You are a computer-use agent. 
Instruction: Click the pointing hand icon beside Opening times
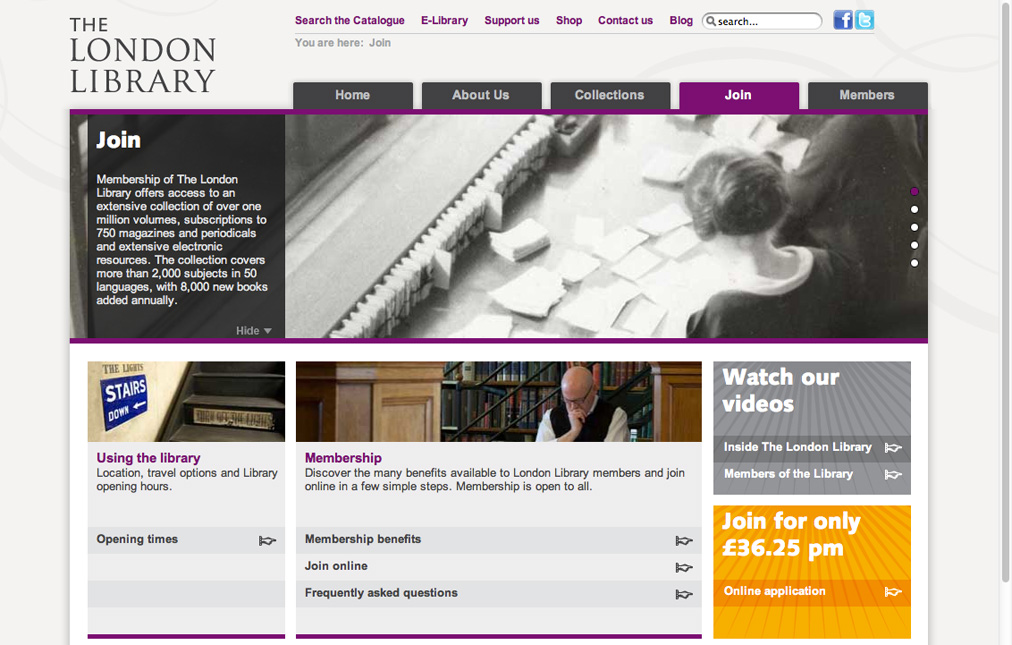click(x=267, y=540)
